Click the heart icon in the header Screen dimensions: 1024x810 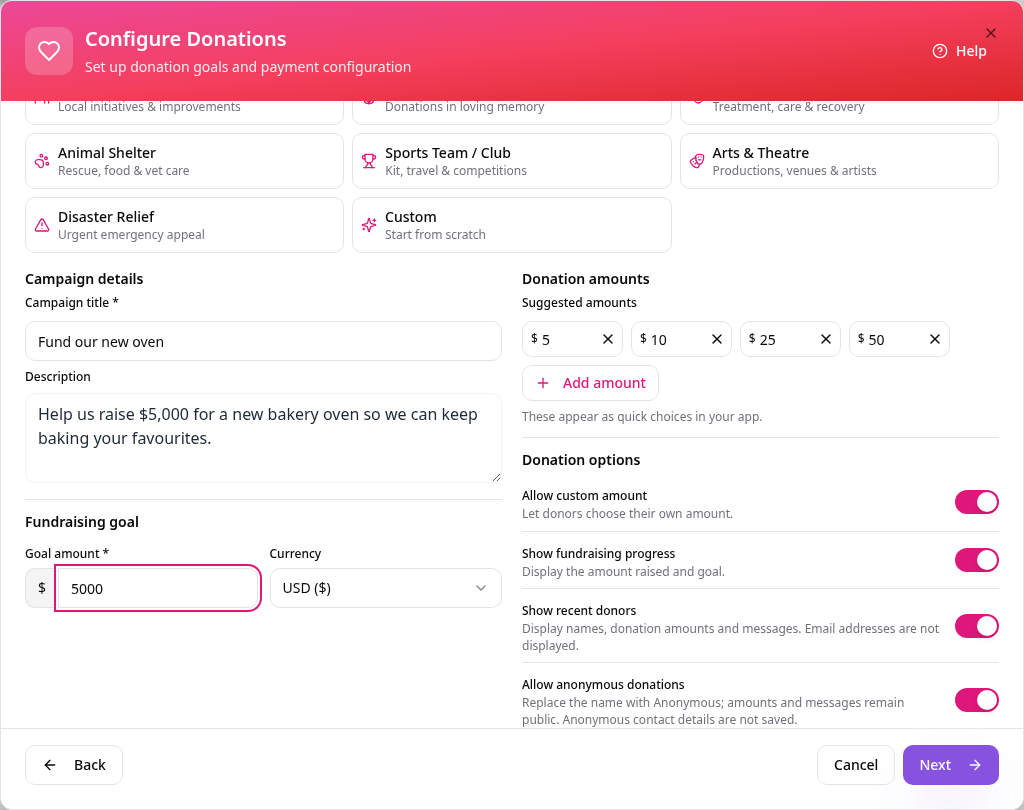(49, 51)
